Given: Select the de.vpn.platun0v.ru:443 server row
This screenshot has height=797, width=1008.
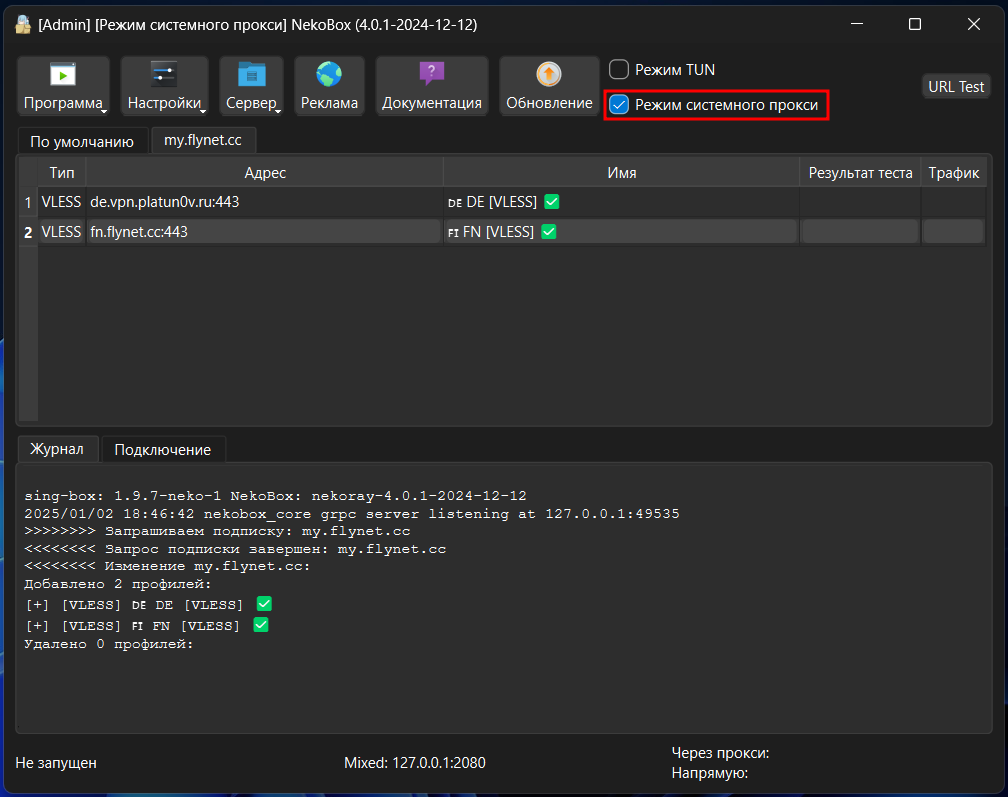Looking at the screenshot, I should tap(265, 202).
